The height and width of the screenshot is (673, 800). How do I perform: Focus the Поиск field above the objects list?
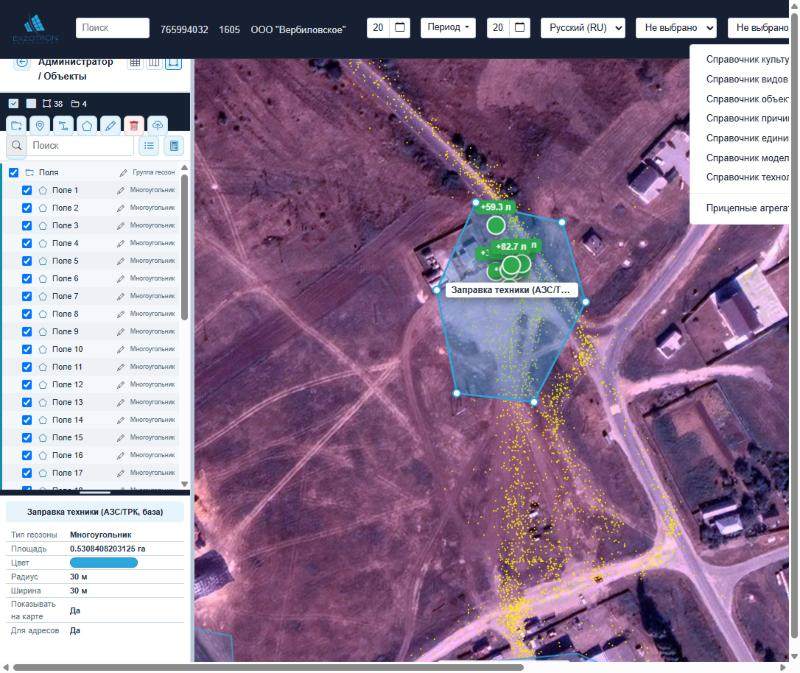coord(80,146)
